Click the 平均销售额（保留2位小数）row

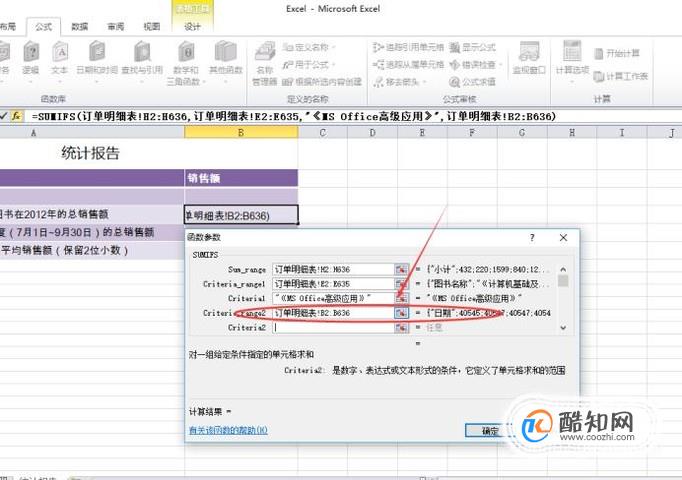click(x=92, y=250)
